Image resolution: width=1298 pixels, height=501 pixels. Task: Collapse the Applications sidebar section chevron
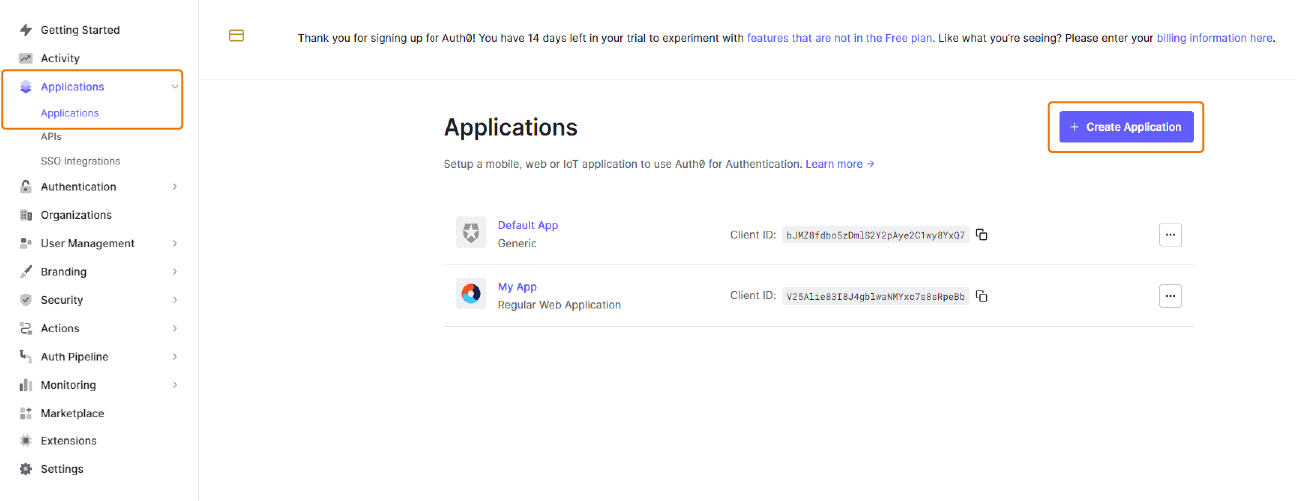click(175, 87)
